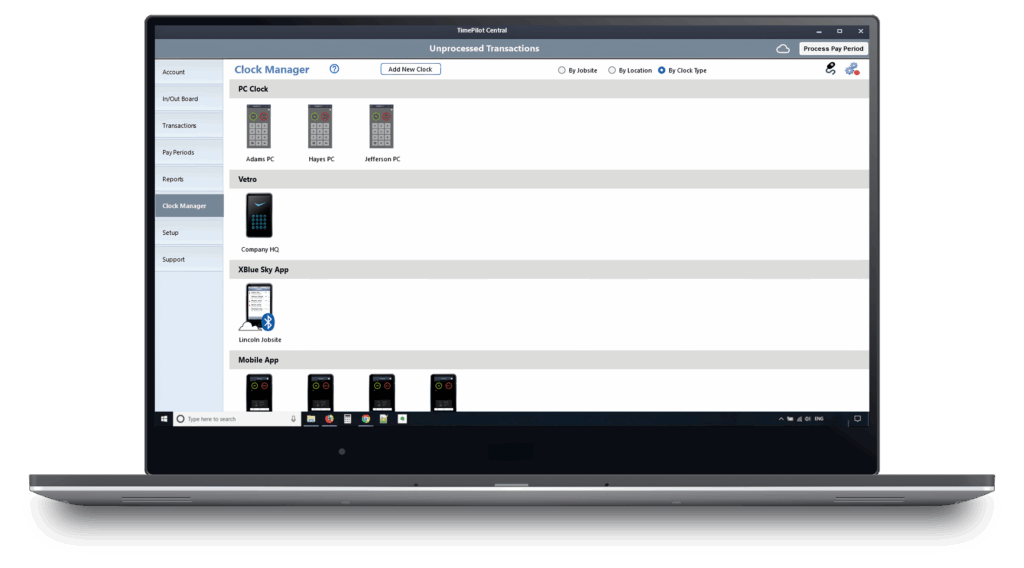The width and height of the screenshot is (1024, 568).
Task: Open the Lincoln Jobsite XBlue Sky App
Action: [x=259, y=307]
